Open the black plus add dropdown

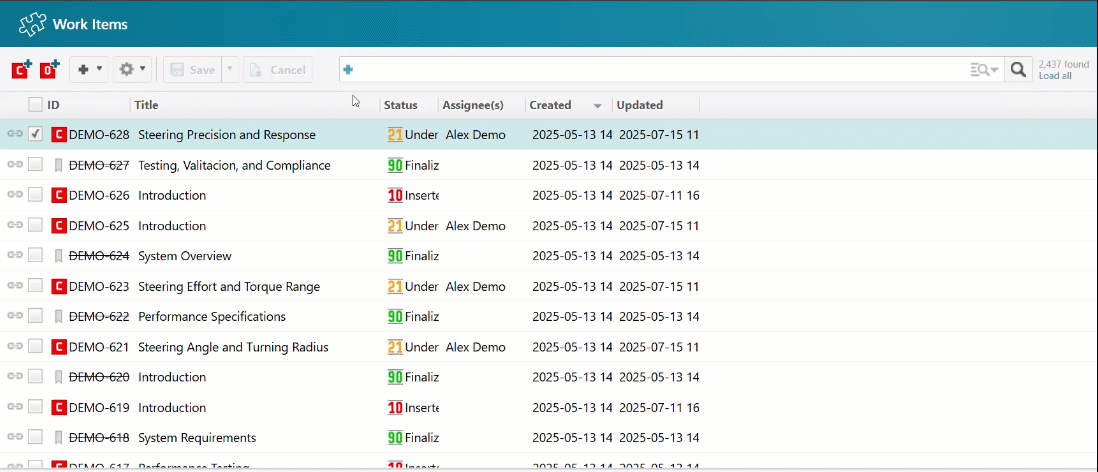click(x=90, y=69)
